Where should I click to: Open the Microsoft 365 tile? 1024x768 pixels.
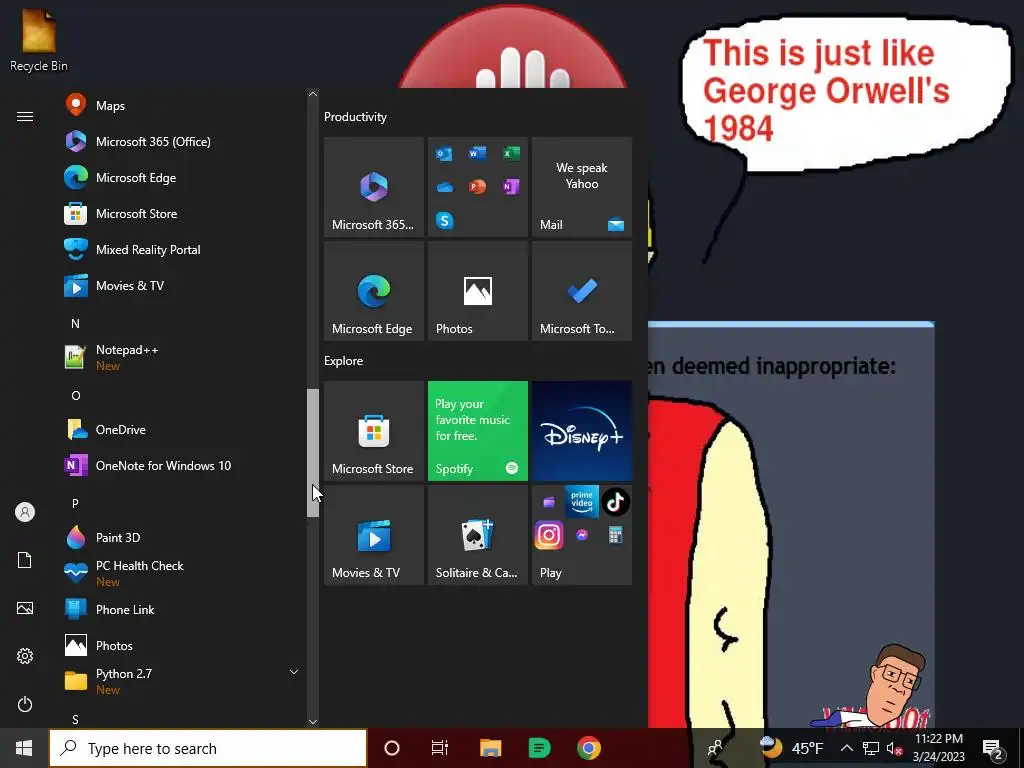coord(374,187)
